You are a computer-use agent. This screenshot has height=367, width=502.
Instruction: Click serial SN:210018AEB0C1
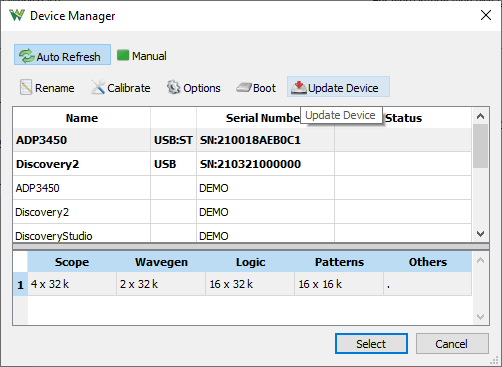tap(250, 140)
